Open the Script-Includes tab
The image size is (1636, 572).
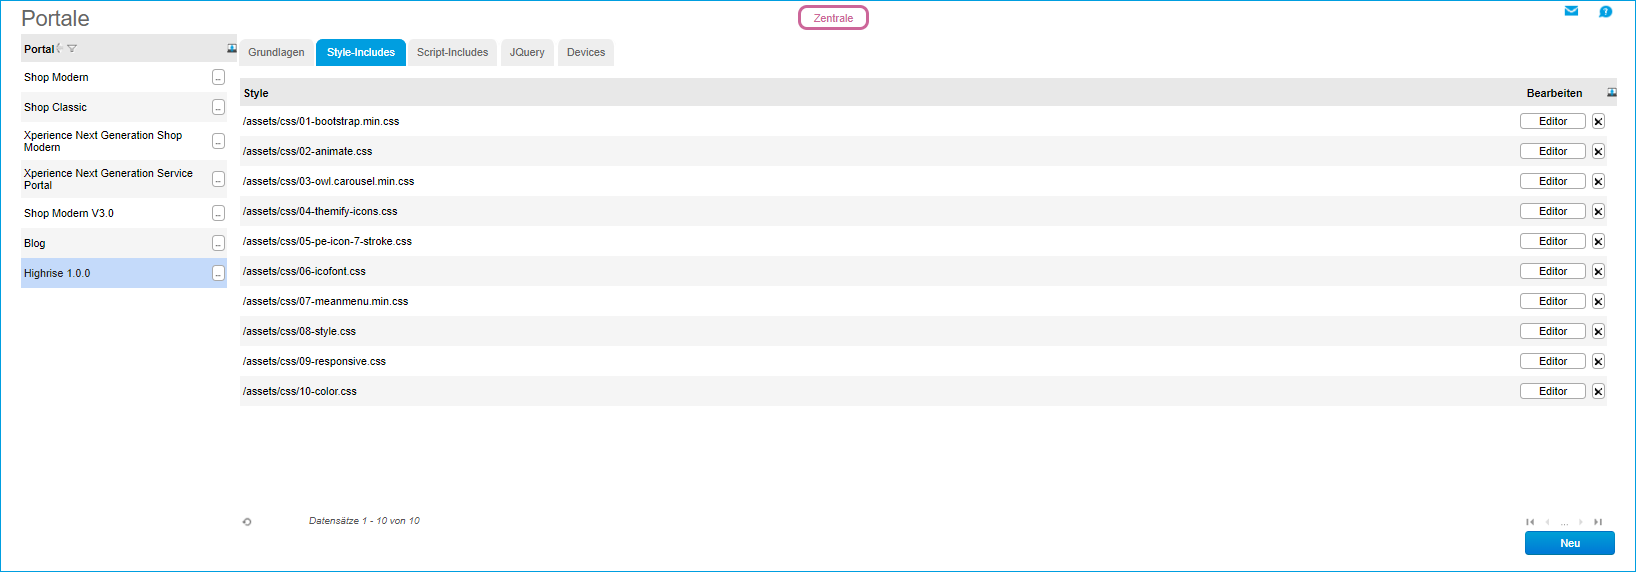point(452,52)
